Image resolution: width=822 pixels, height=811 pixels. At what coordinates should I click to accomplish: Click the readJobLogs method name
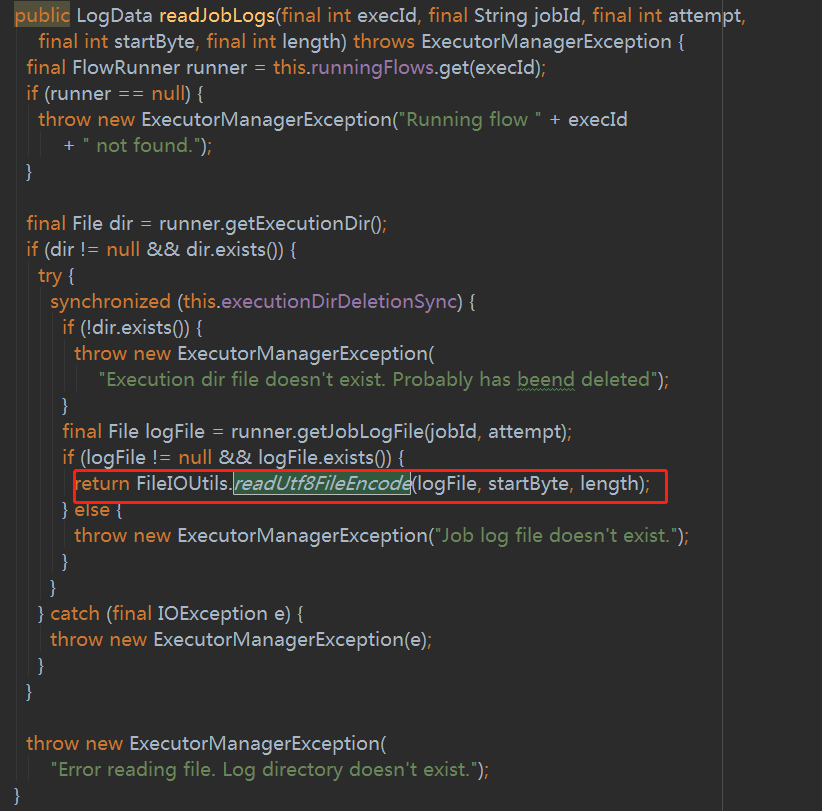217,16
